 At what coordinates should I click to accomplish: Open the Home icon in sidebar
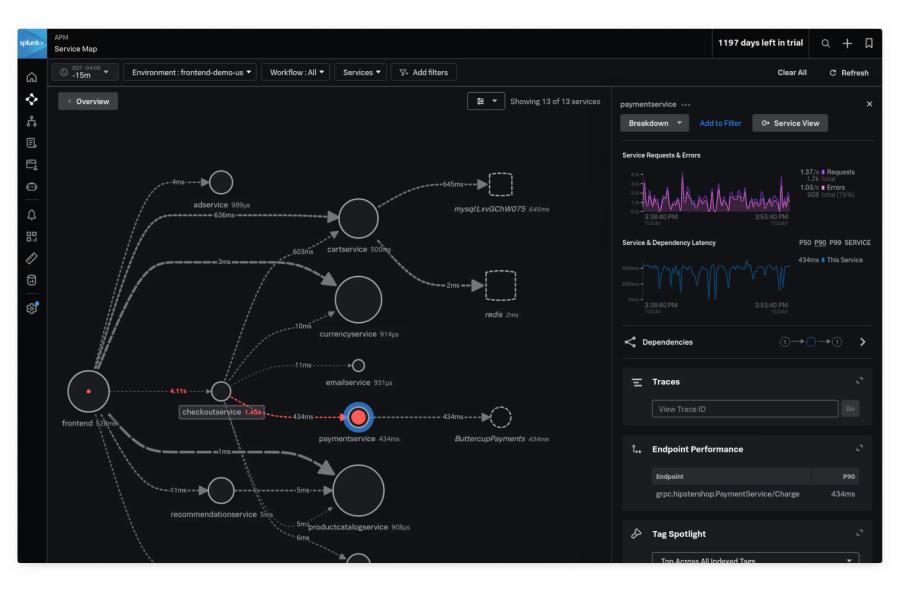tap(32, 77)
